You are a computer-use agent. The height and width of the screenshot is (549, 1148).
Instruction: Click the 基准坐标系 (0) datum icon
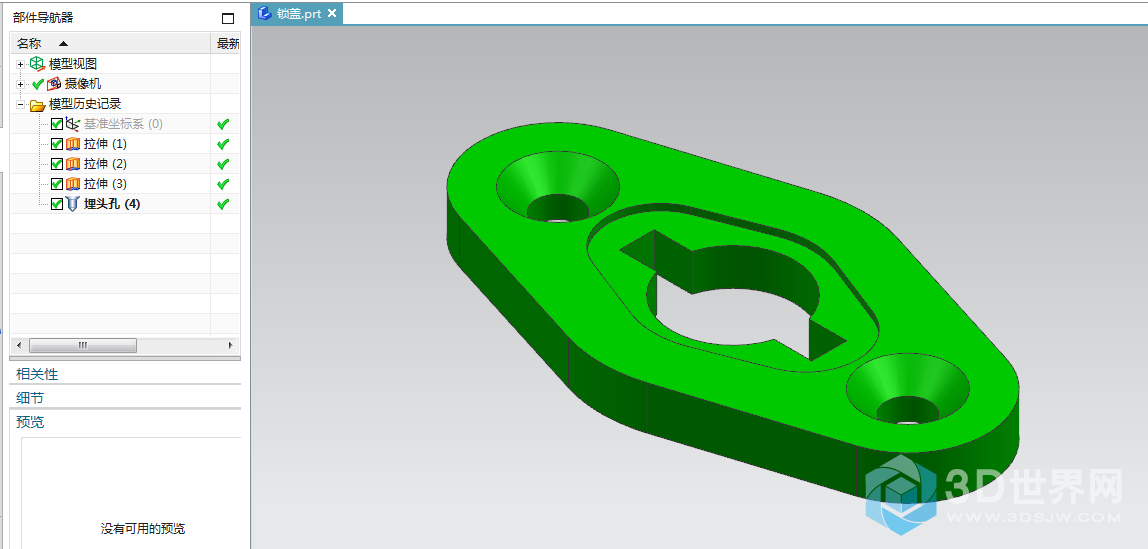[x=72, y=124]
